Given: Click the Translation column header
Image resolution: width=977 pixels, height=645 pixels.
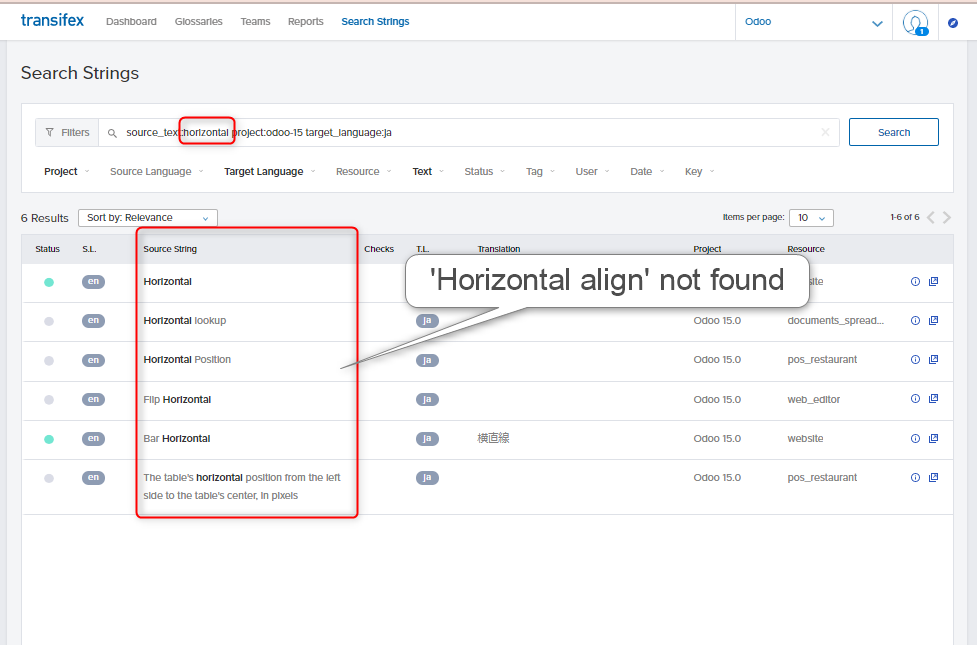Looking at the screenshot, I should pyautogui.click(x=499, y=249).
